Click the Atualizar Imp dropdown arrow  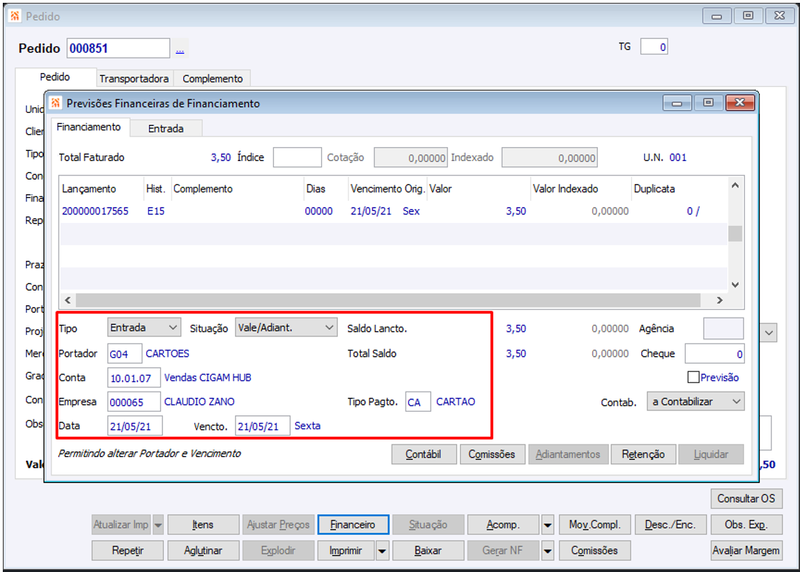[x=158, y=525]
